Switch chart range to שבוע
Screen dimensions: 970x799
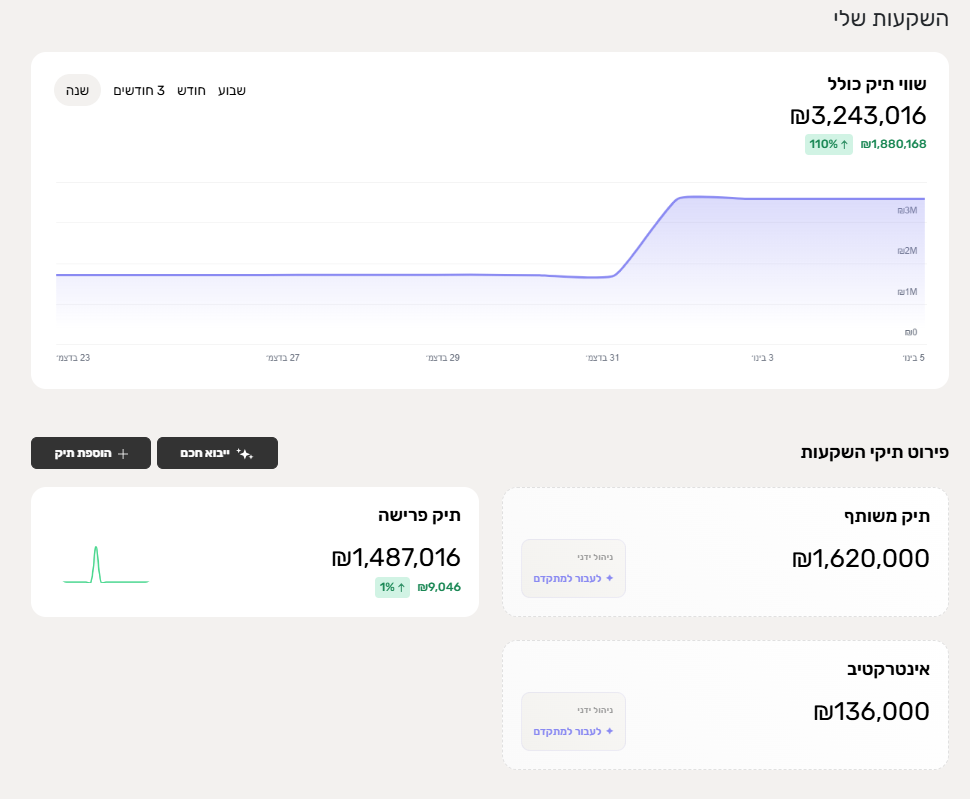pos(232,90)
